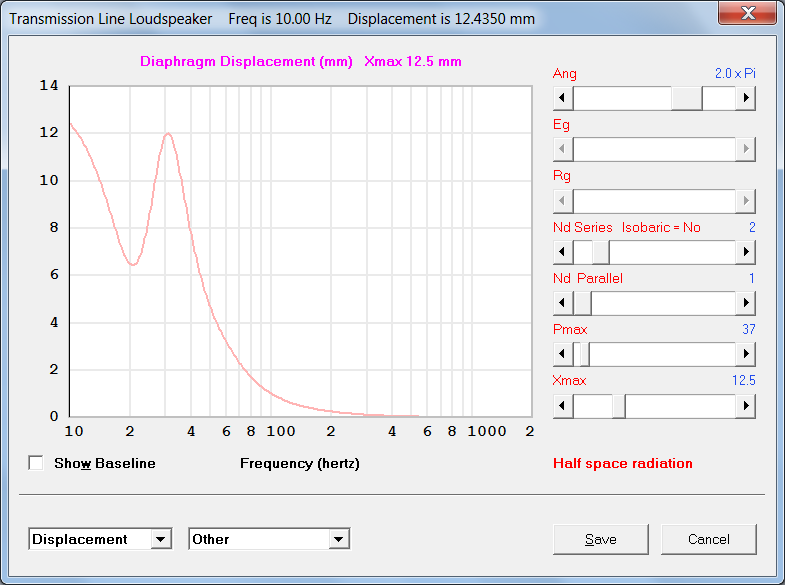Click the Save button
The width and height of the screenshot is (785, 585).
(x=601, y=539)
